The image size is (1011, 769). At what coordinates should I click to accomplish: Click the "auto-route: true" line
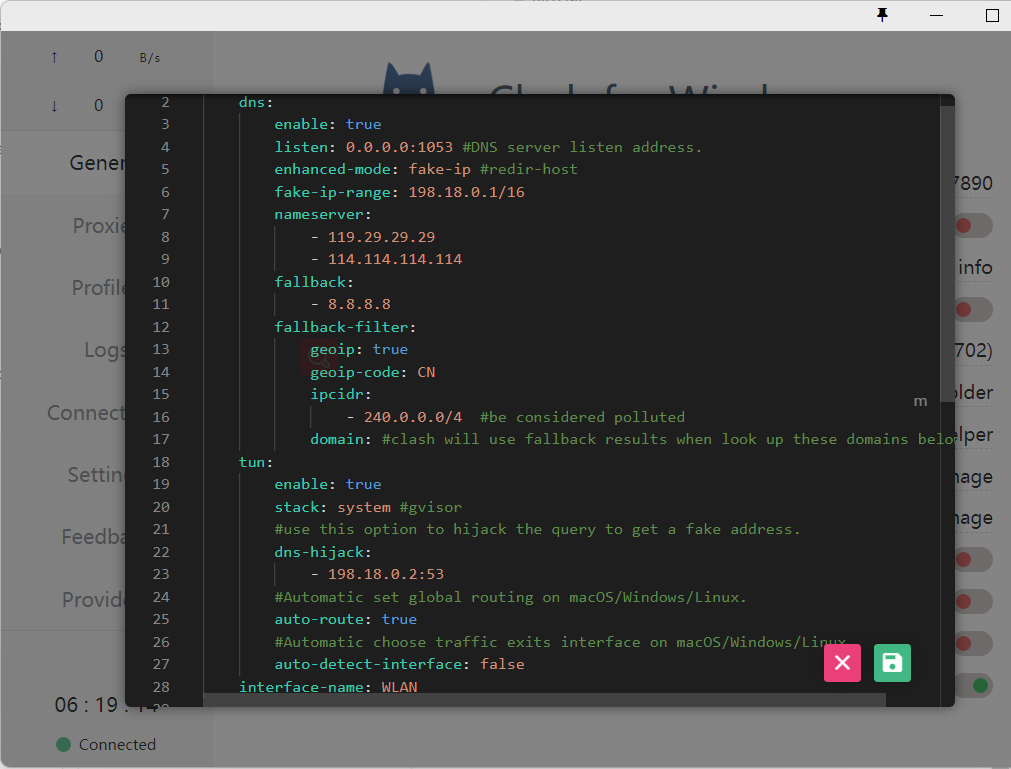346,619
